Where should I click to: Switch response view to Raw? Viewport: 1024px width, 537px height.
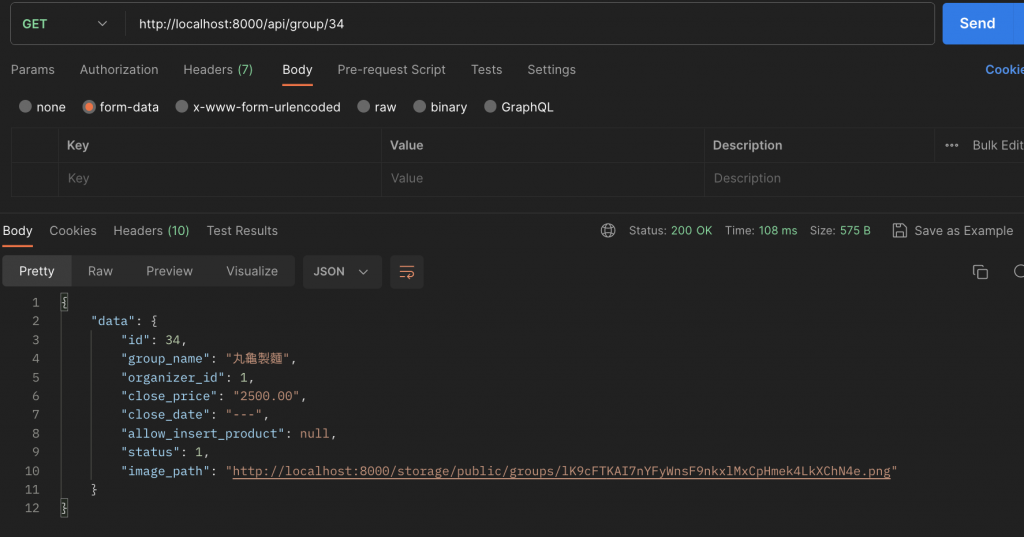101,271
